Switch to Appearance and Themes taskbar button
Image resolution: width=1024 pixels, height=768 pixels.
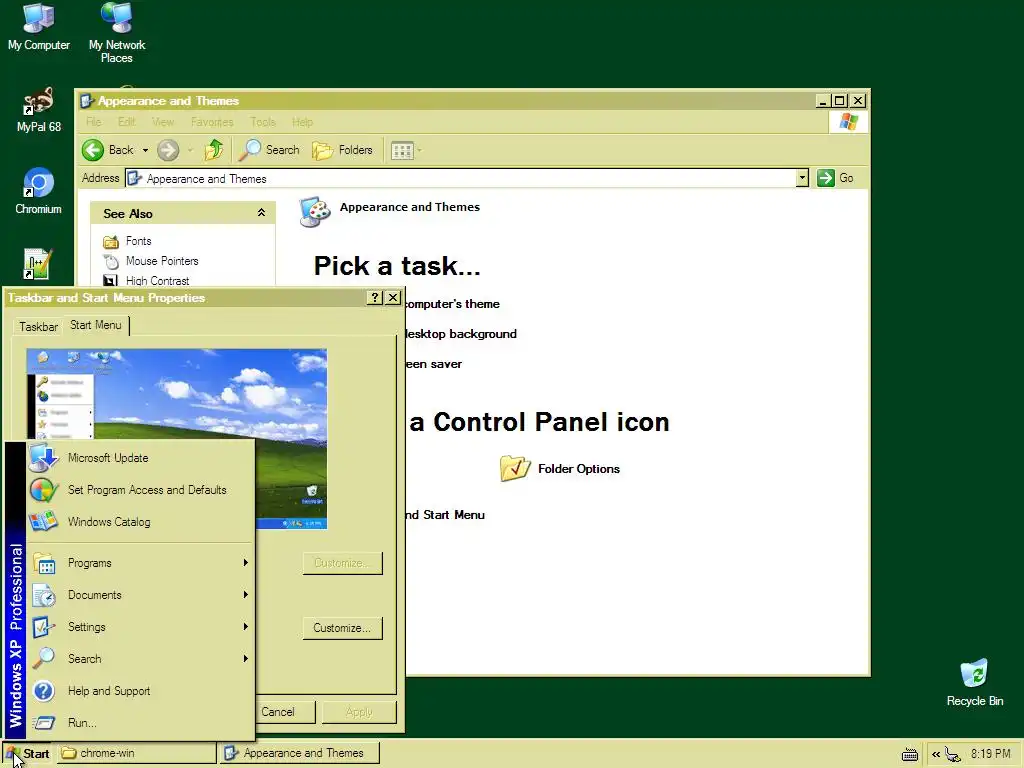299,754
